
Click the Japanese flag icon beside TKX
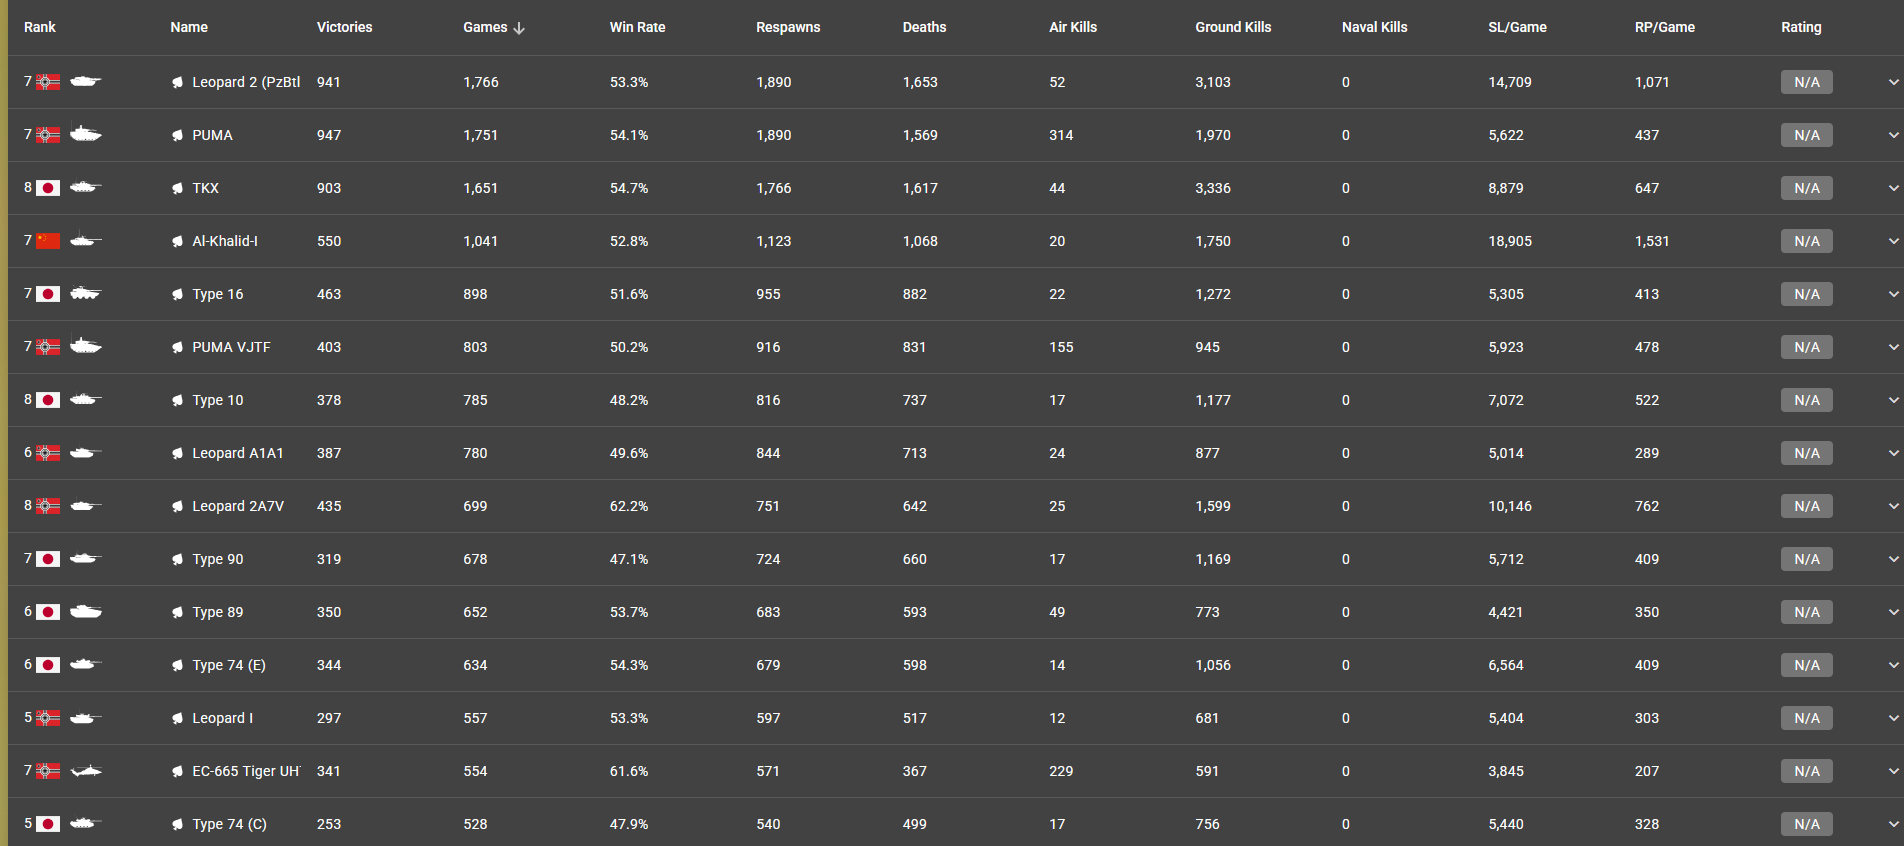click(48, 188)
